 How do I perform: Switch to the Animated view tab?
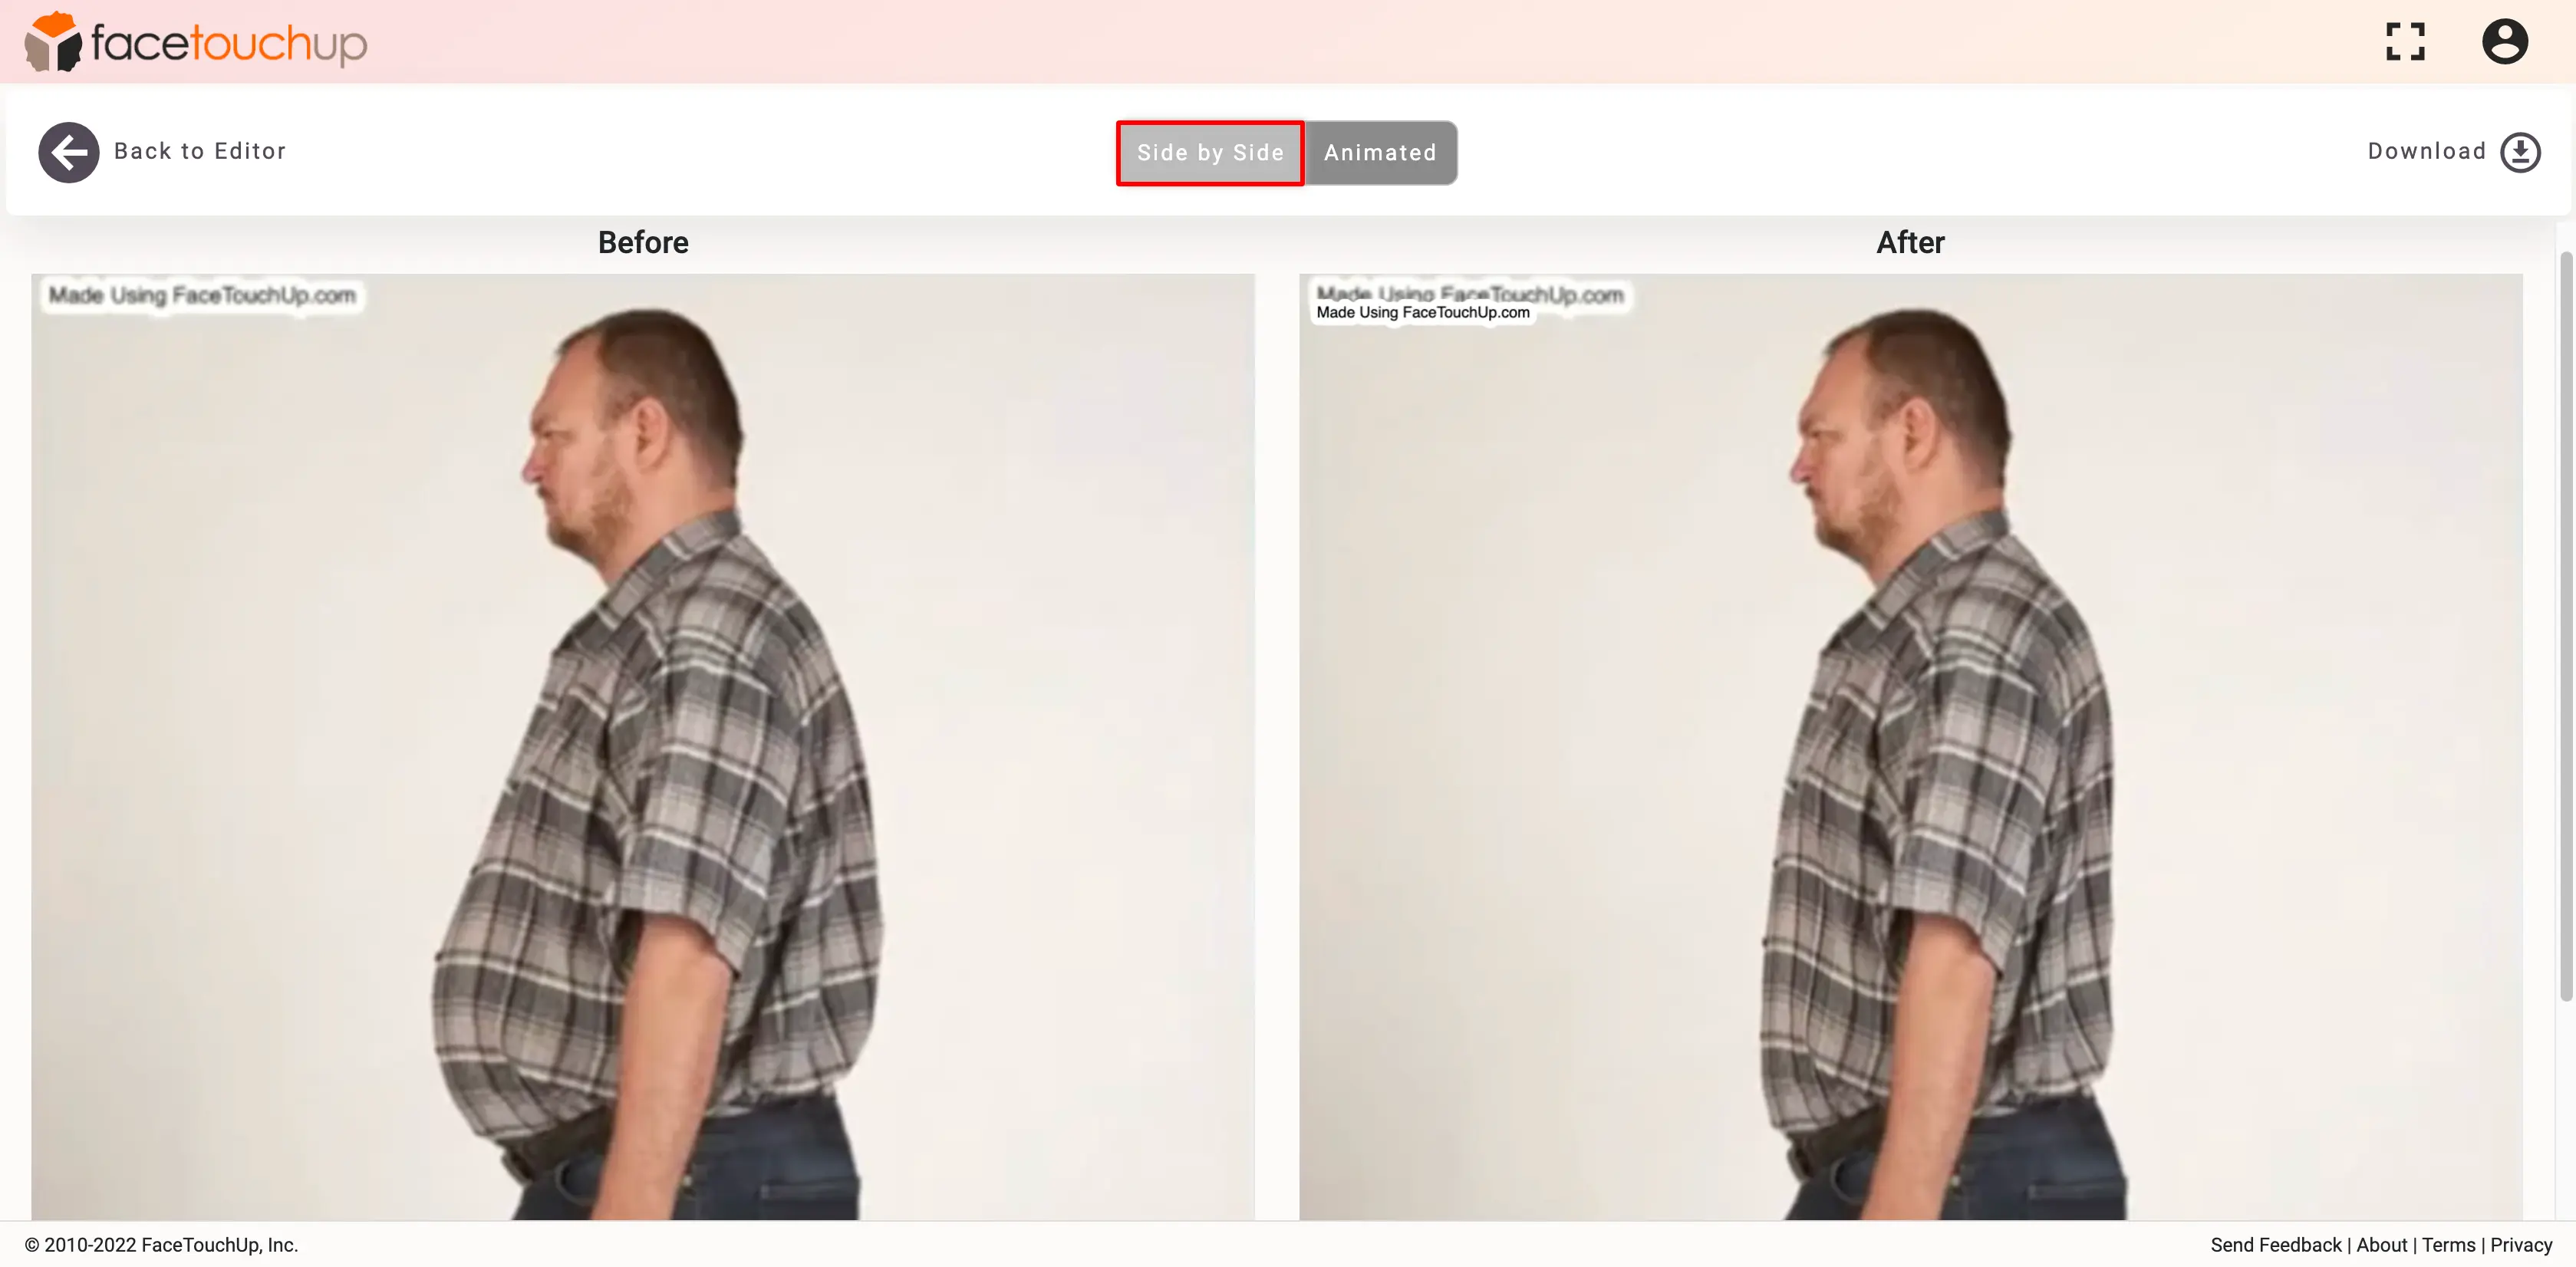[1382, 151]
